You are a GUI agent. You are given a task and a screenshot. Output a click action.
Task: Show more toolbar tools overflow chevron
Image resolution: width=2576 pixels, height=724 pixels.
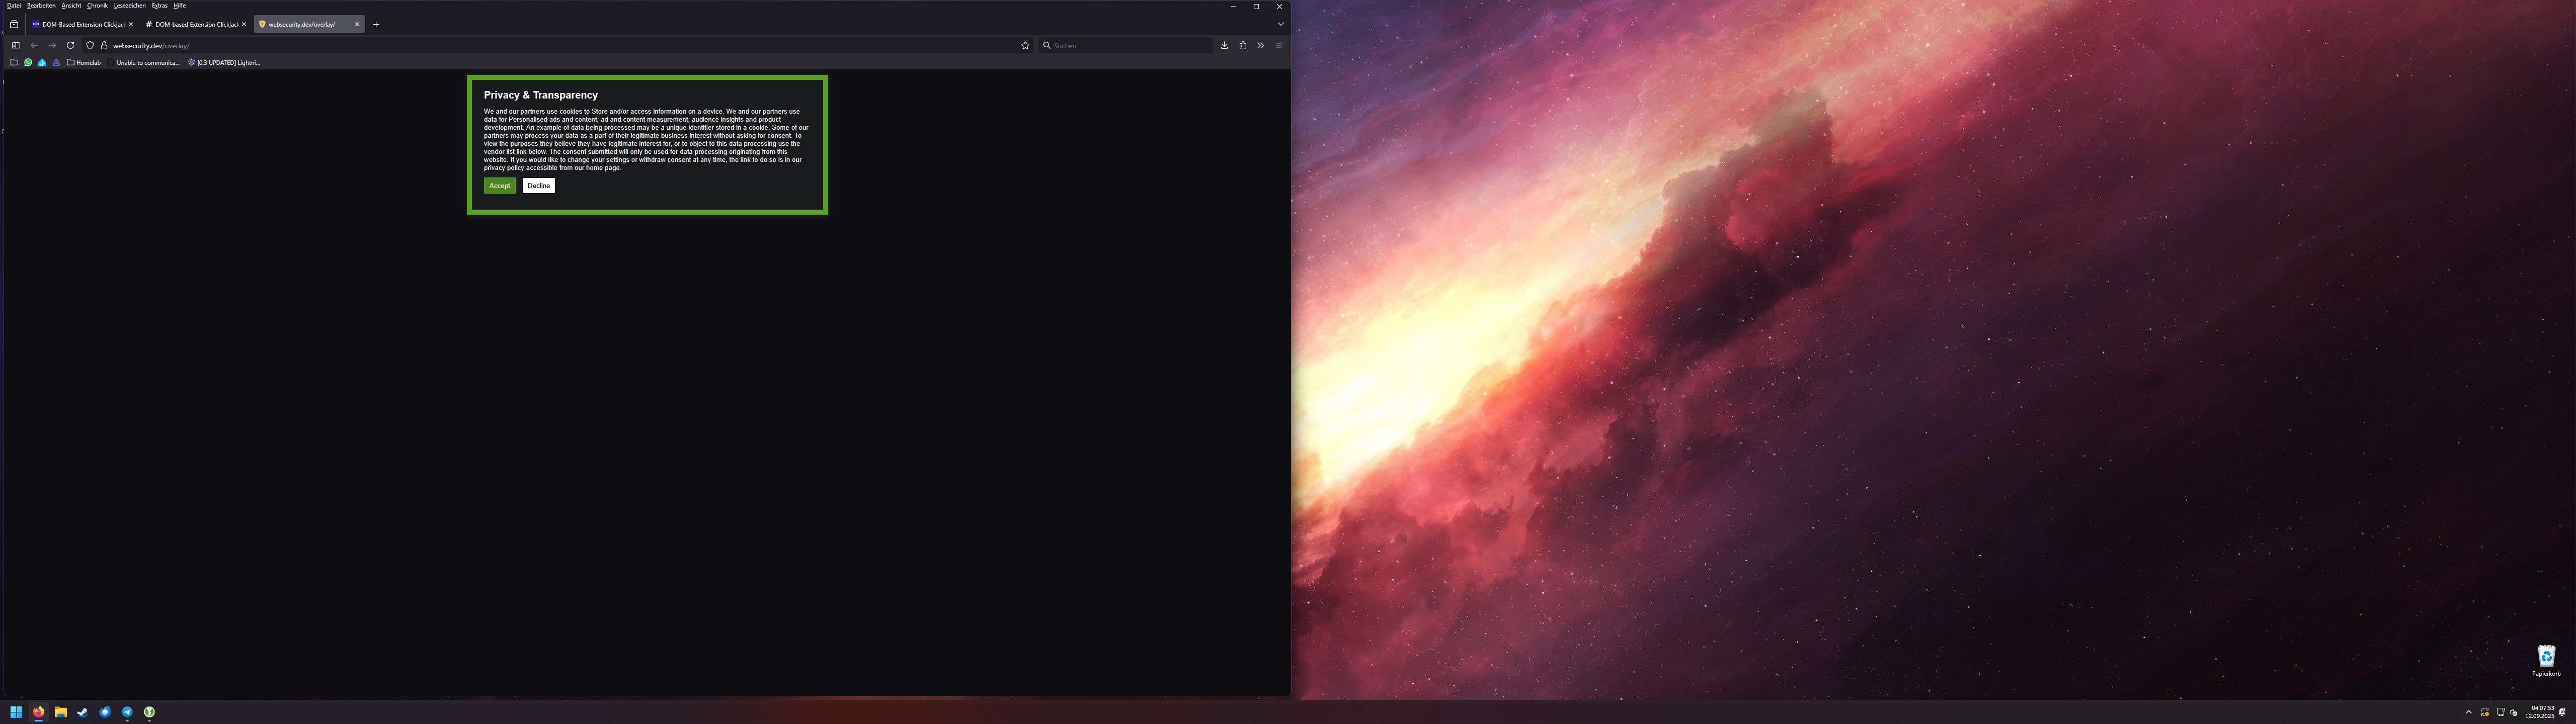tap(1260, 45)
